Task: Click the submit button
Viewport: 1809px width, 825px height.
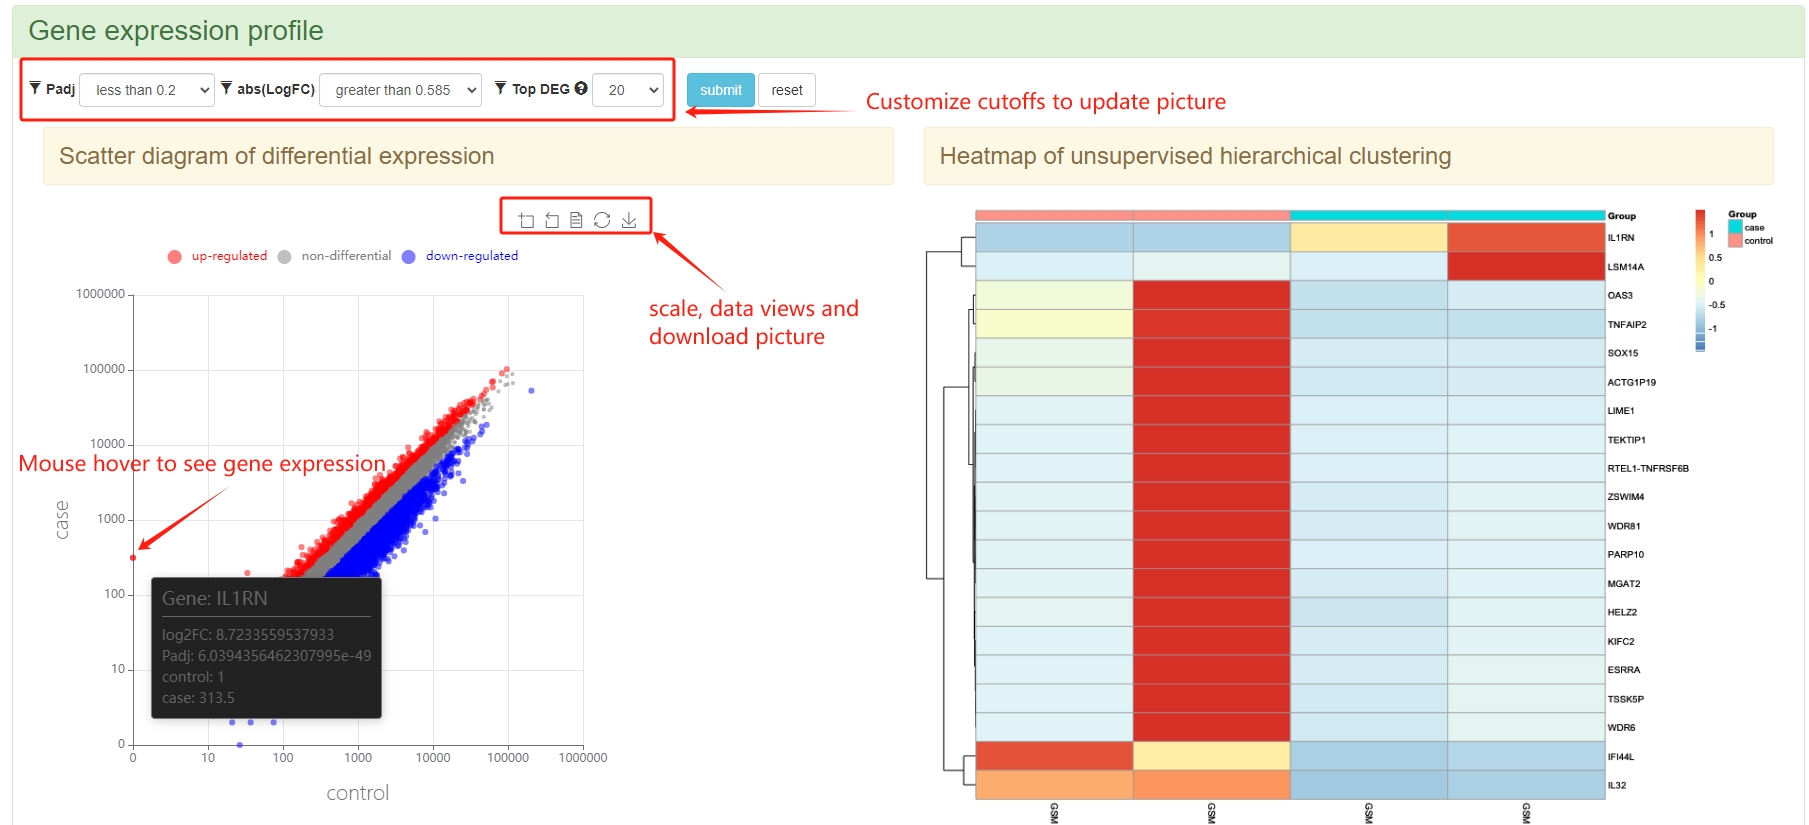Action: [x=721, y=90]
